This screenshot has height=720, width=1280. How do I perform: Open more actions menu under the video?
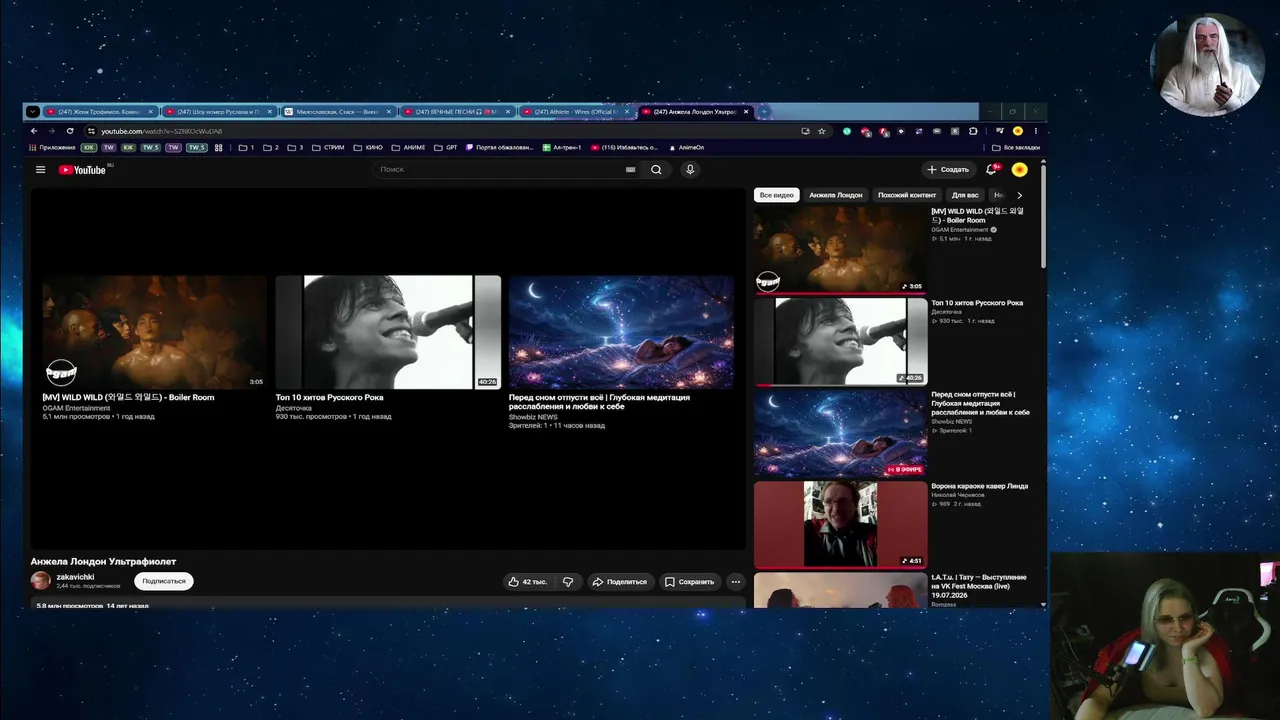pos(735,581)
